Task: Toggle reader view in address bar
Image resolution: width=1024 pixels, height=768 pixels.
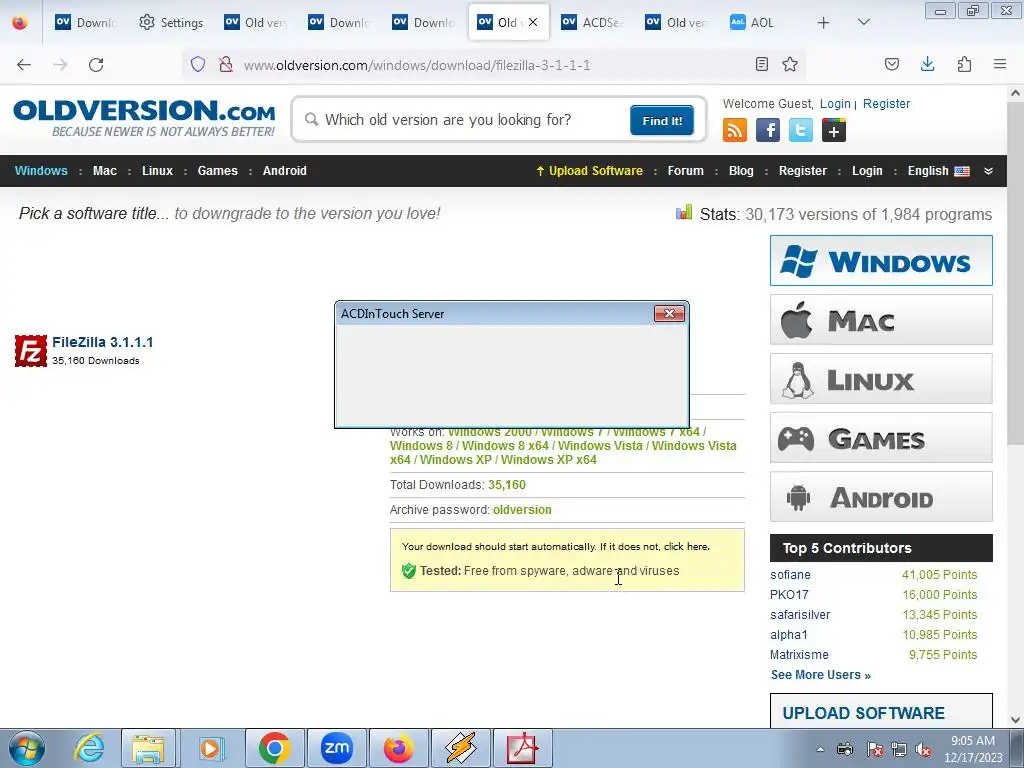Action: 761,64
